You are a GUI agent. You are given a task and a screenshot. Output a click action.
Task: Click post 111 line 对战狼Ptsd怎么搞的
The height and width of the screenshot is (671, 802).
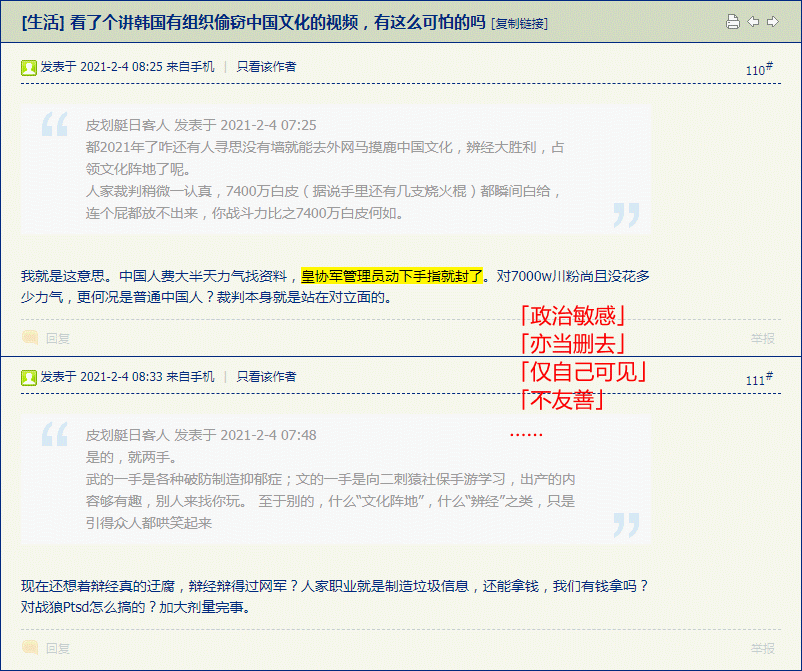(x=136, y=607)
